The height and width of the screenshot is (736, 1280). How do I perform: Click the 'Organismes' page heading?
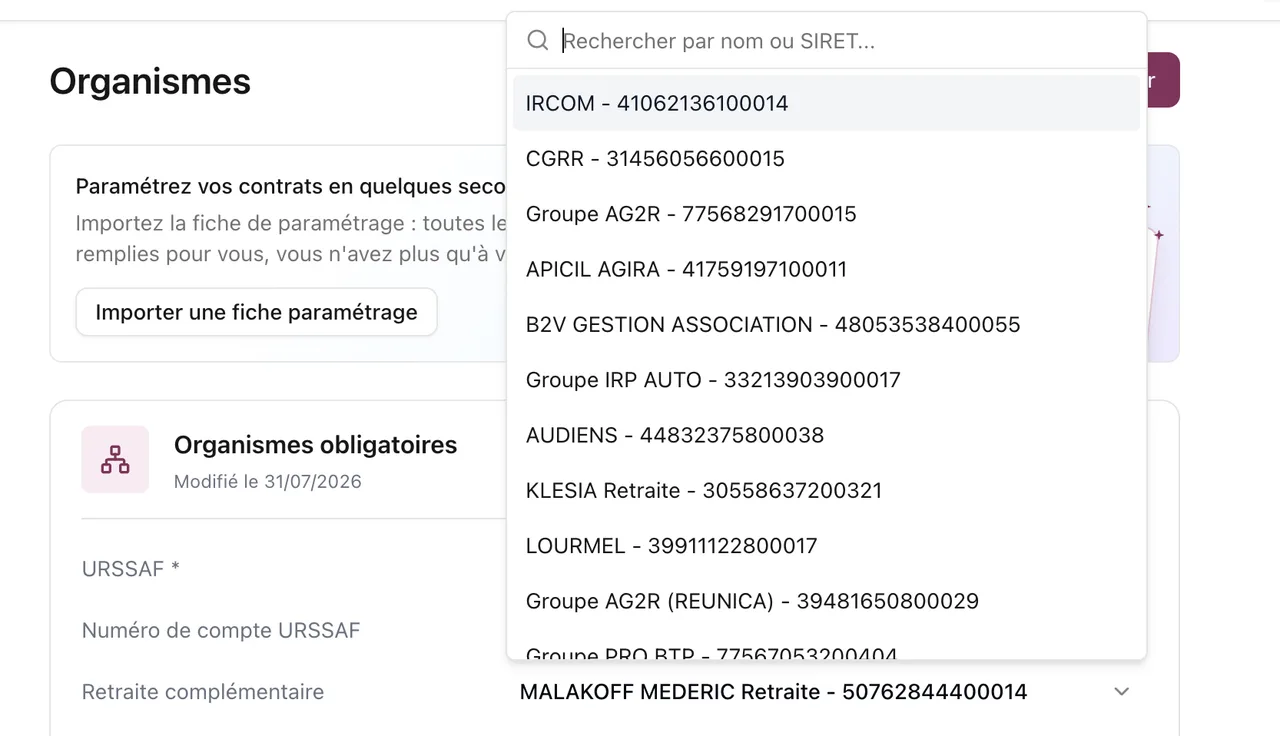150,81
